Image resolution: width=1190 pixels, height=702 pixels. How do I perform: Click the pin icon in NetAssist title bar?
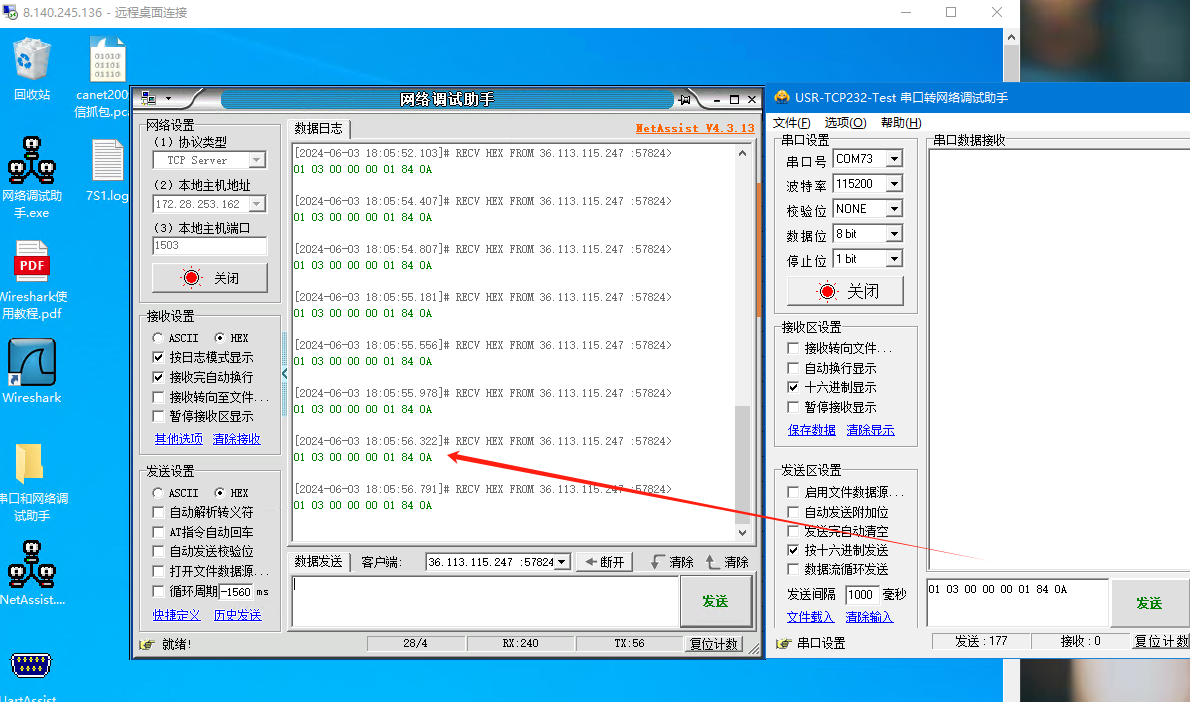click(685, 99)
